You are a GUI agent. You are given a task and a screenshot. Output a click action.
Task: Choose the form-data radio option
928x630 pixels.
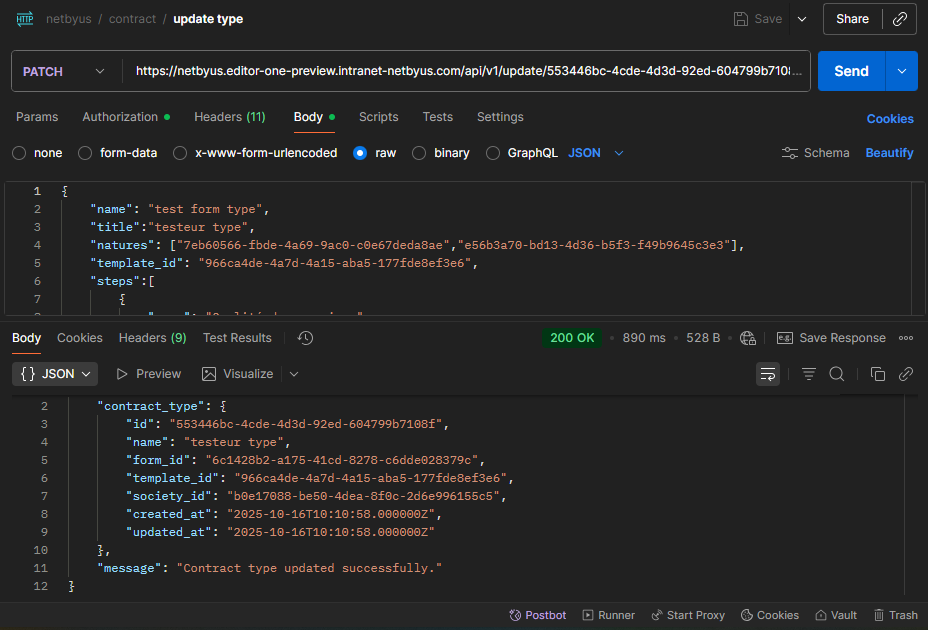pyautogui.click(x=85, y=153)
